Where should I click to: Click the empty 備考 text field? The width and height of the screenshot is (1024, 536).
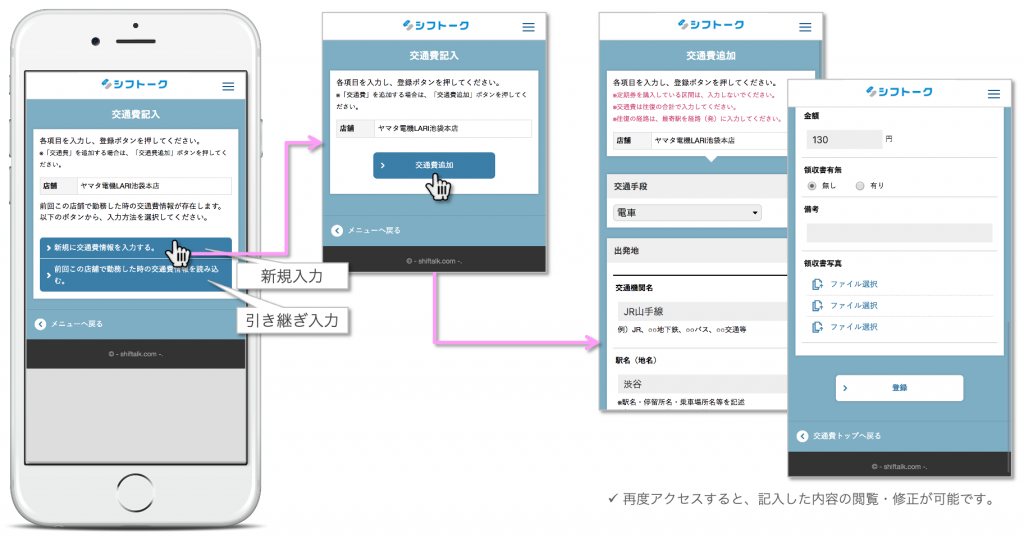tap(898, 232)
